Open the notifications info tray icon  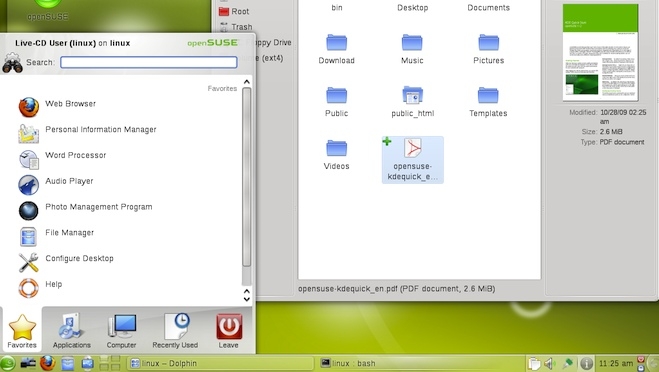586,364
